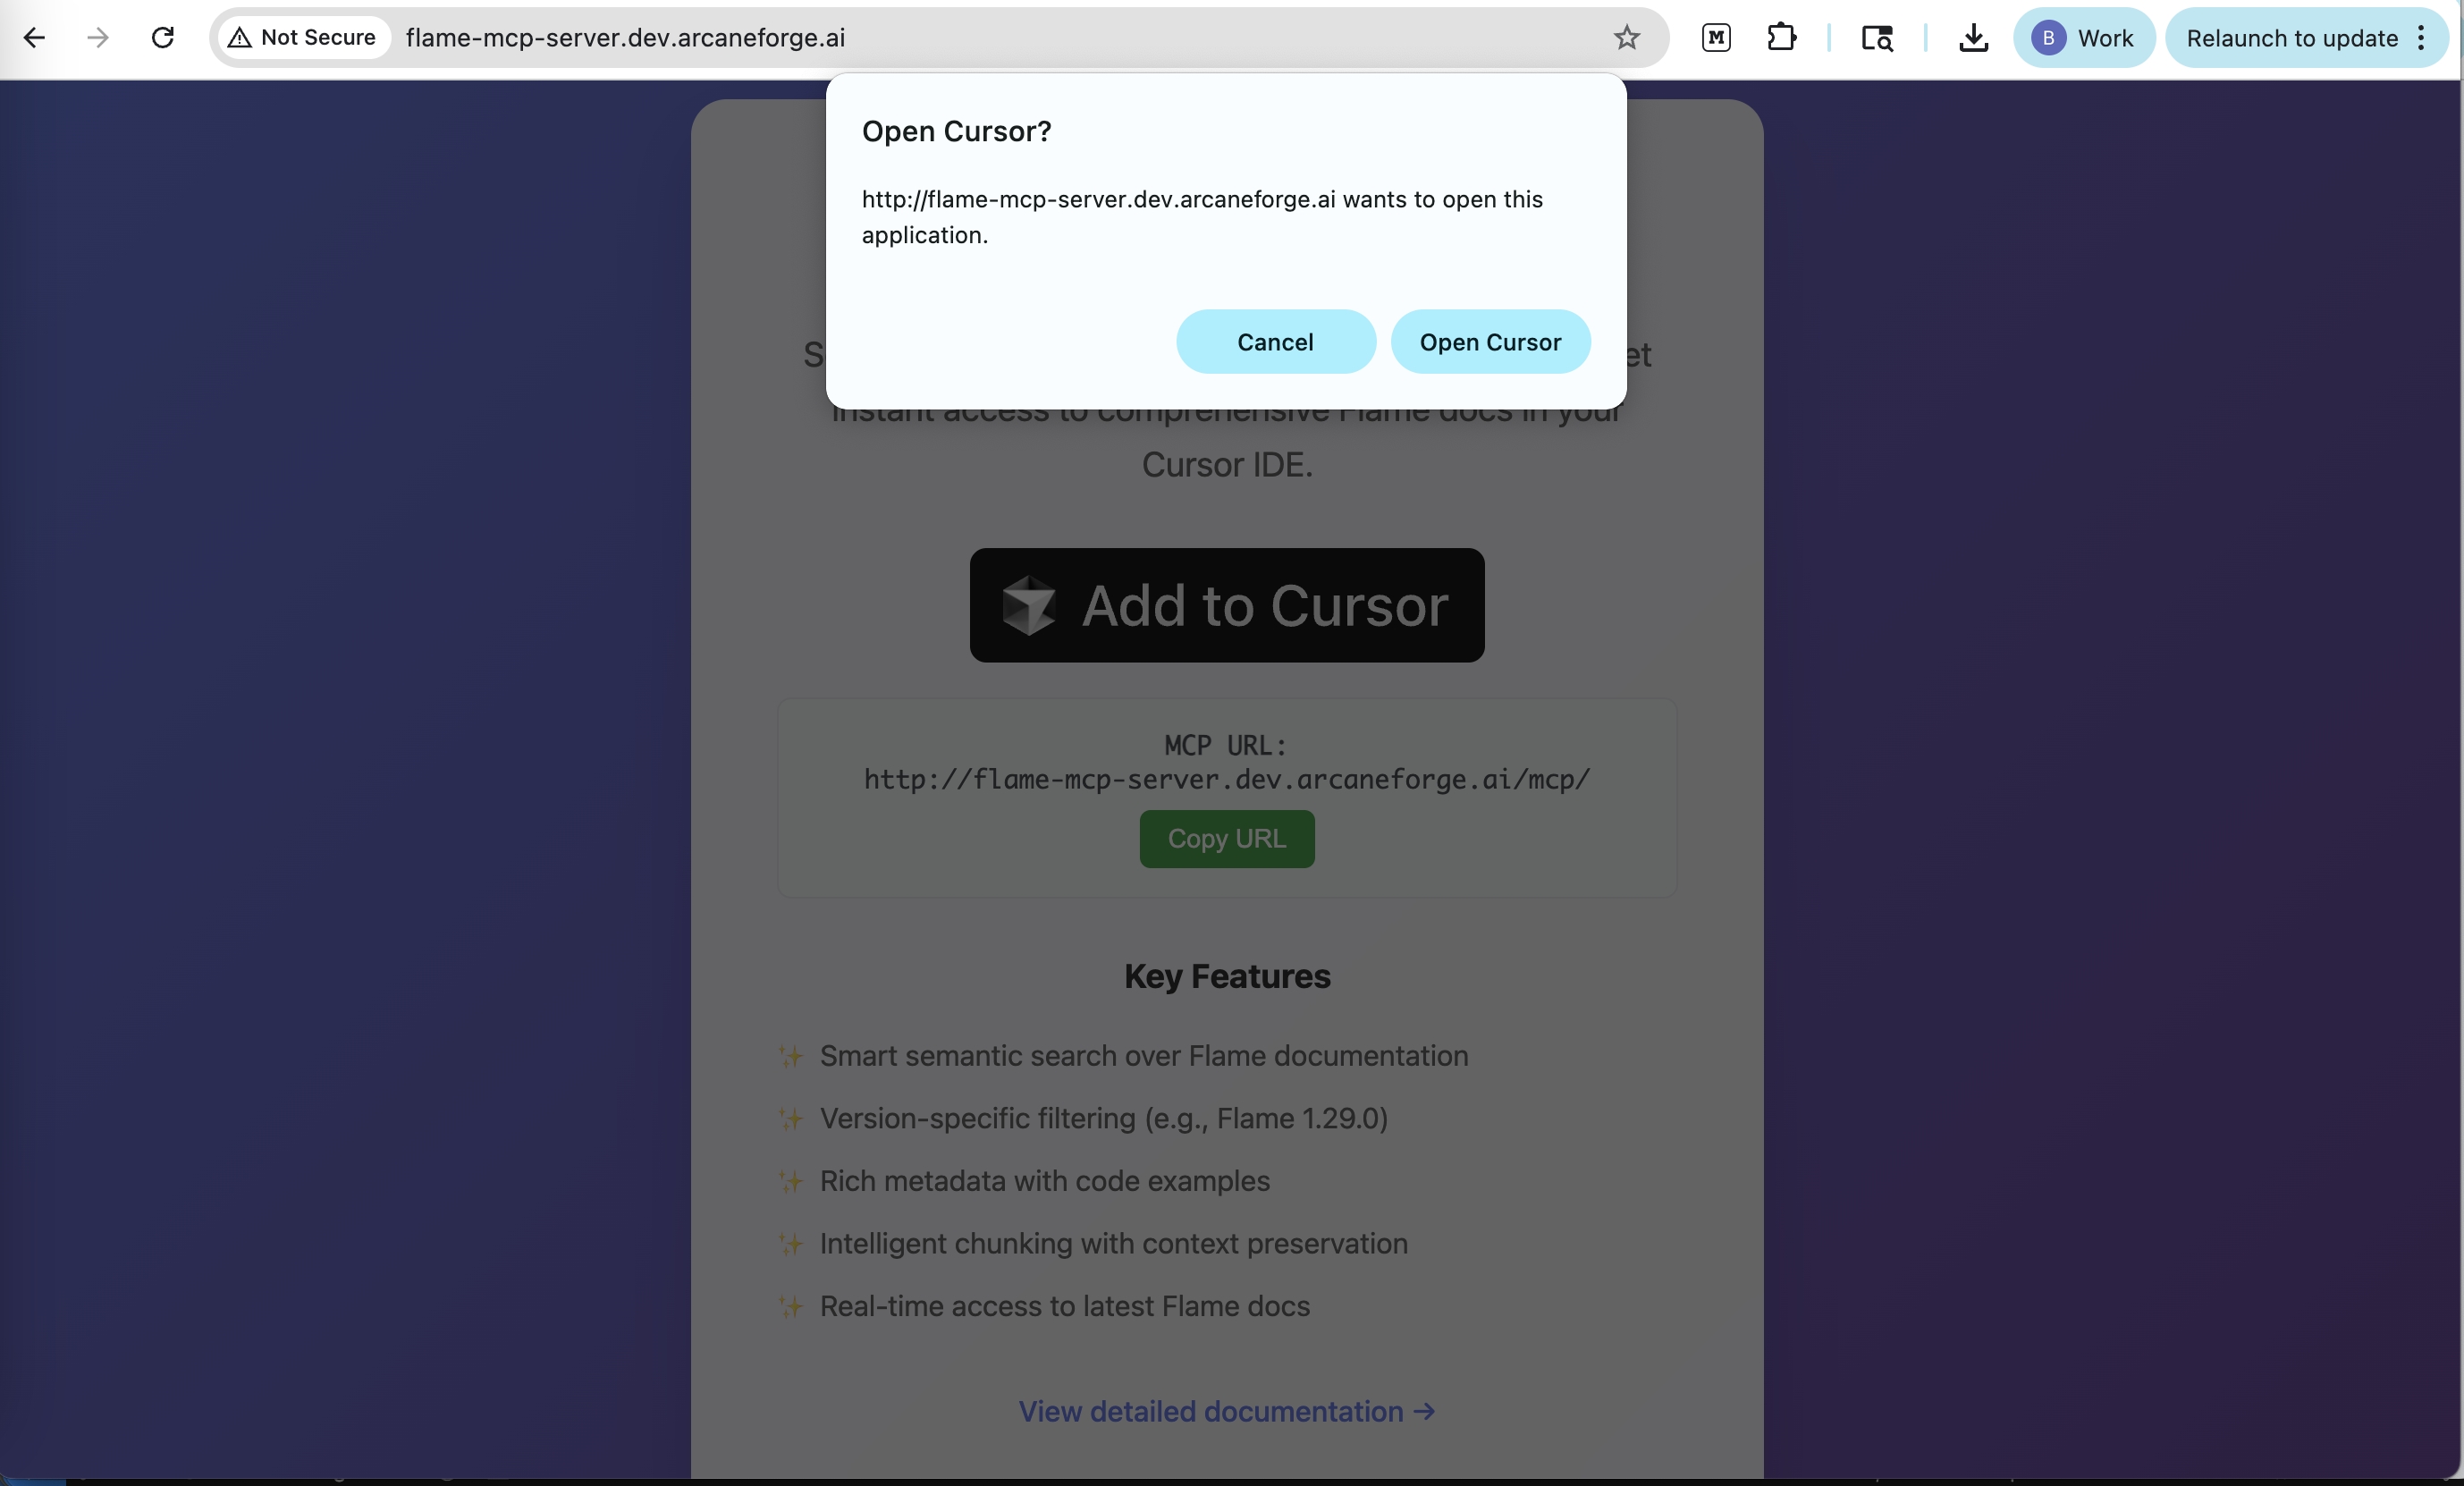
Task: Click the Not Secure warning badge
Action: 302,38
